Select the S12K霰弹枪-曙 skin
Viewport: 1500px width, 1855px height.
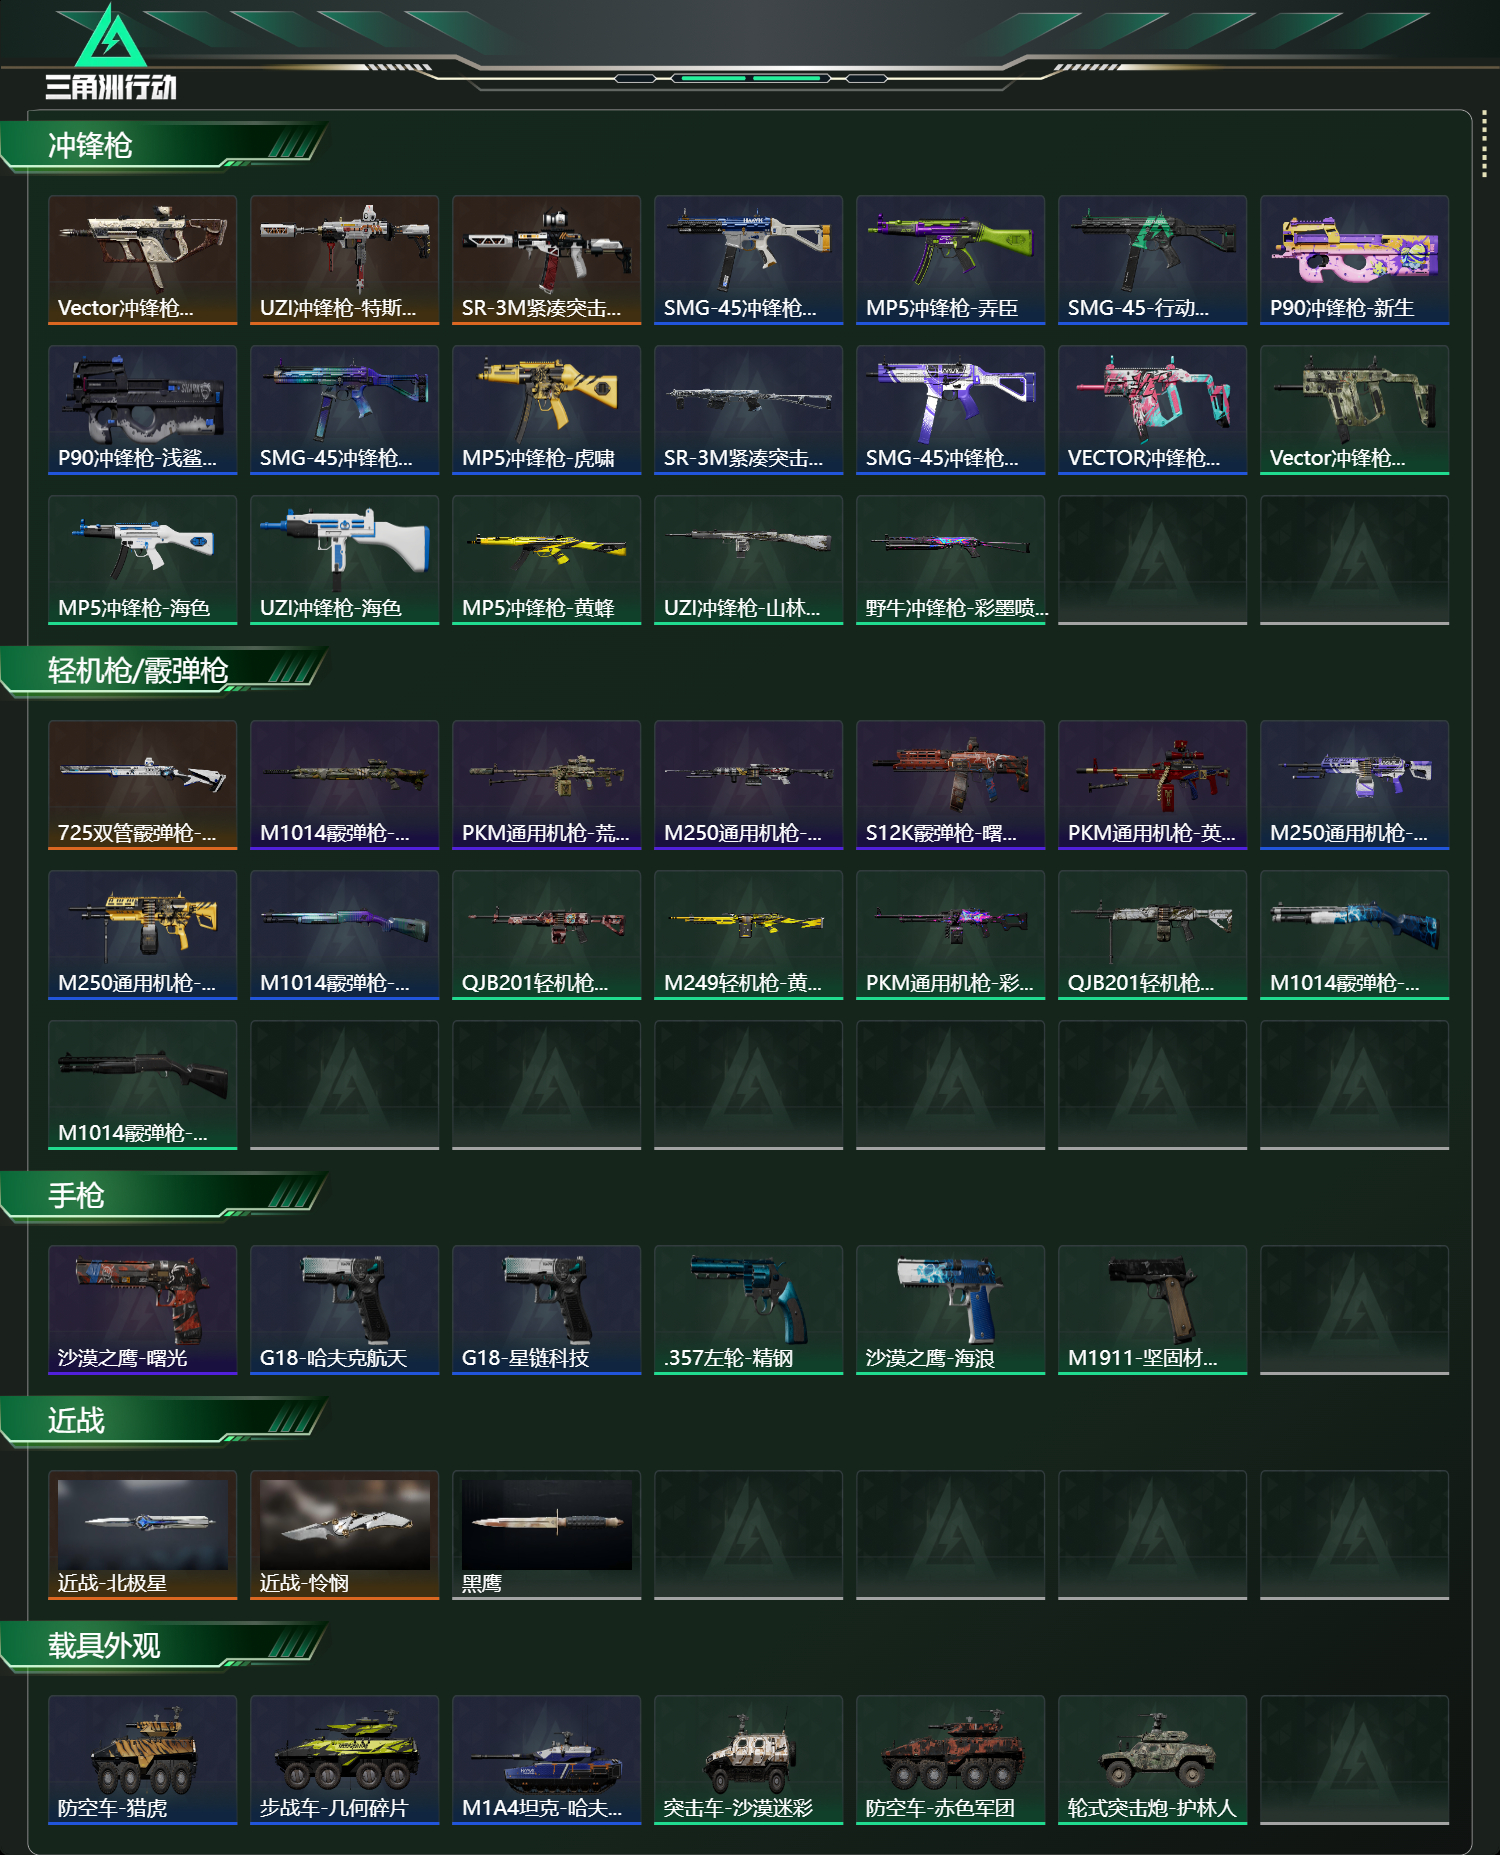point(950,785)
